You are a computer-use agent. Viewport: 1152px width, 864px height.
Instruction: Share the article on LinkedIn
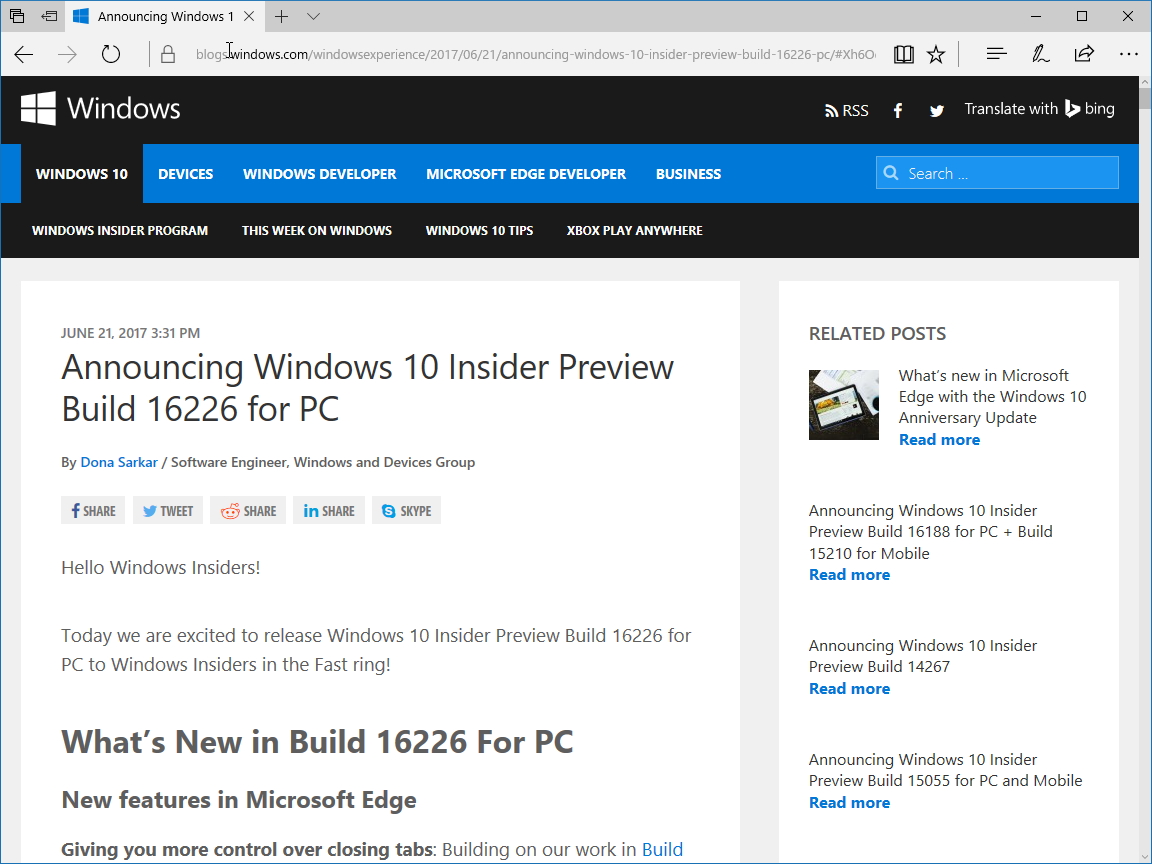coord(328,510)
